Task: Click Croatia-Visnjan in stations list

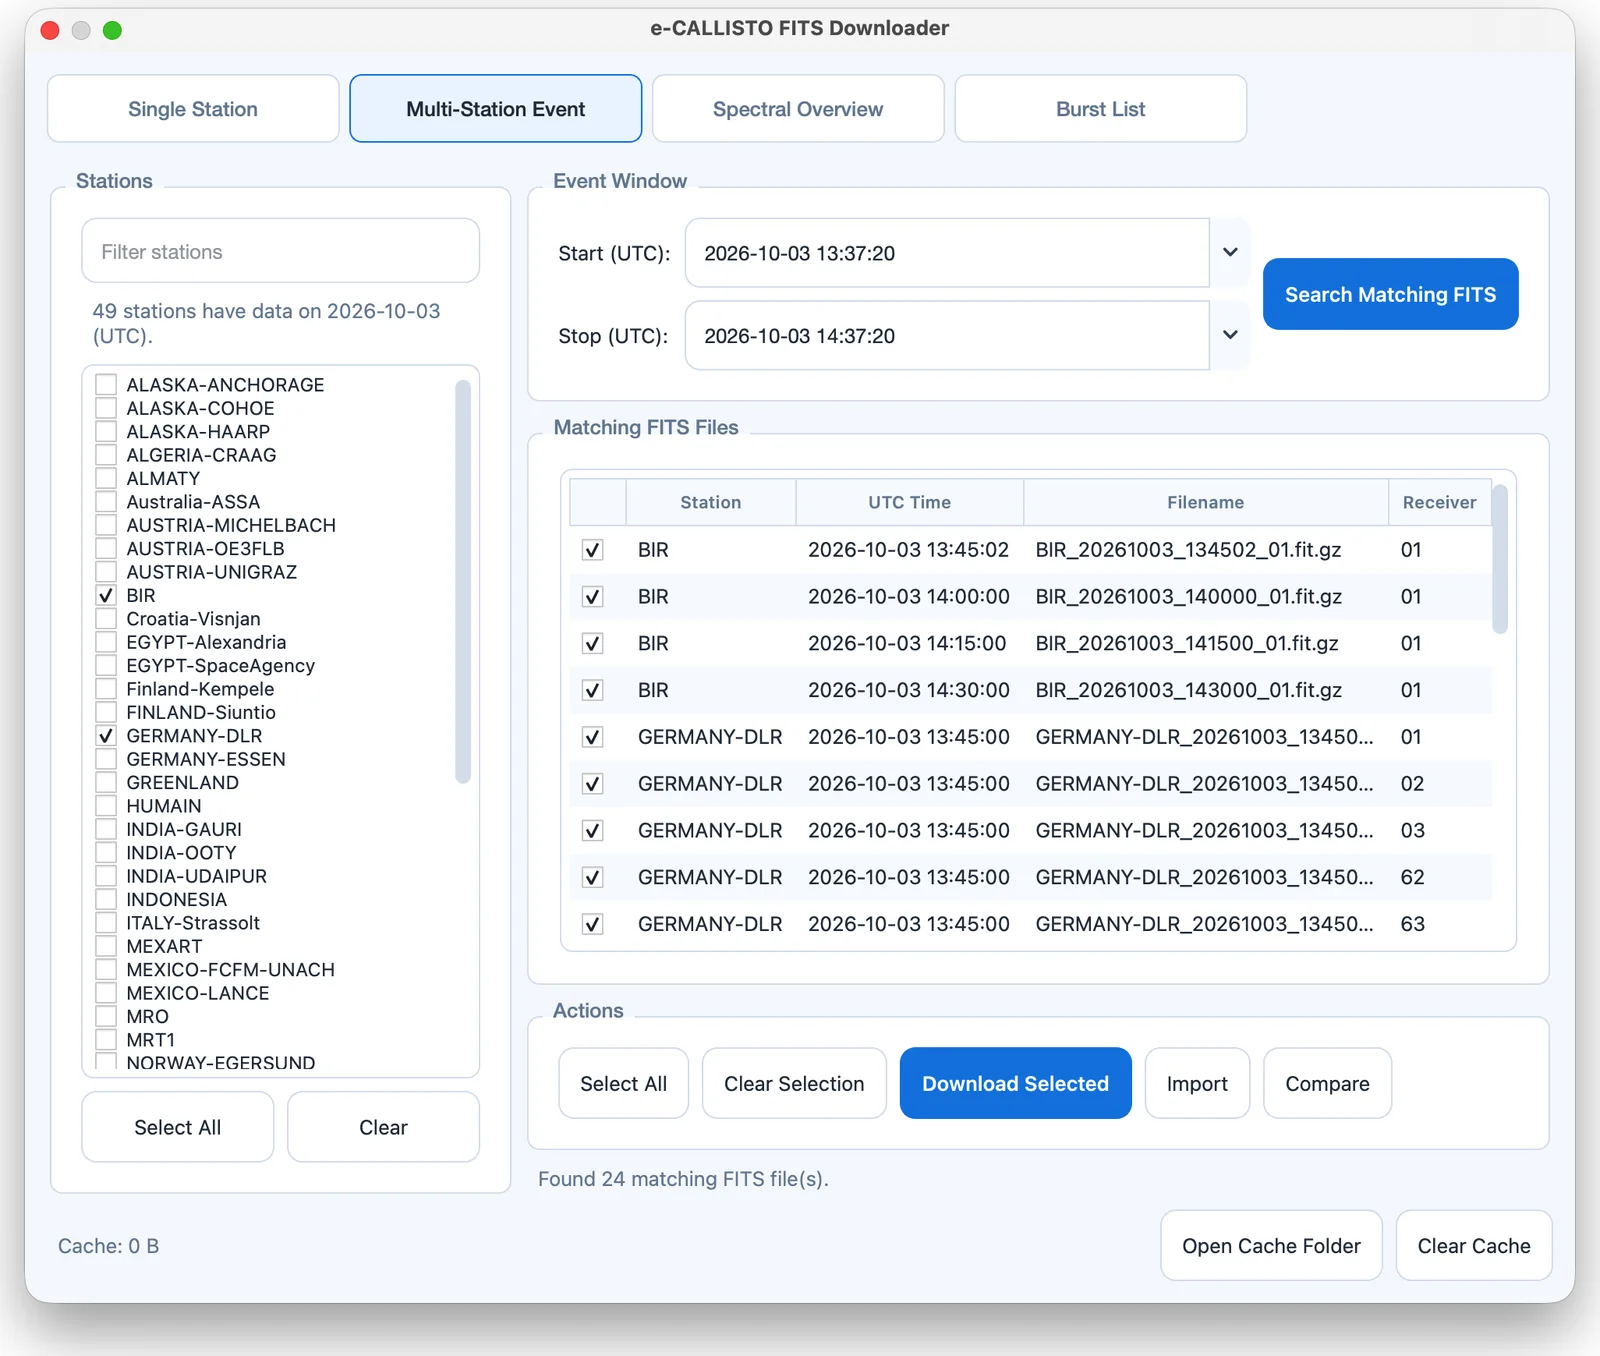Action: point(193,619)
